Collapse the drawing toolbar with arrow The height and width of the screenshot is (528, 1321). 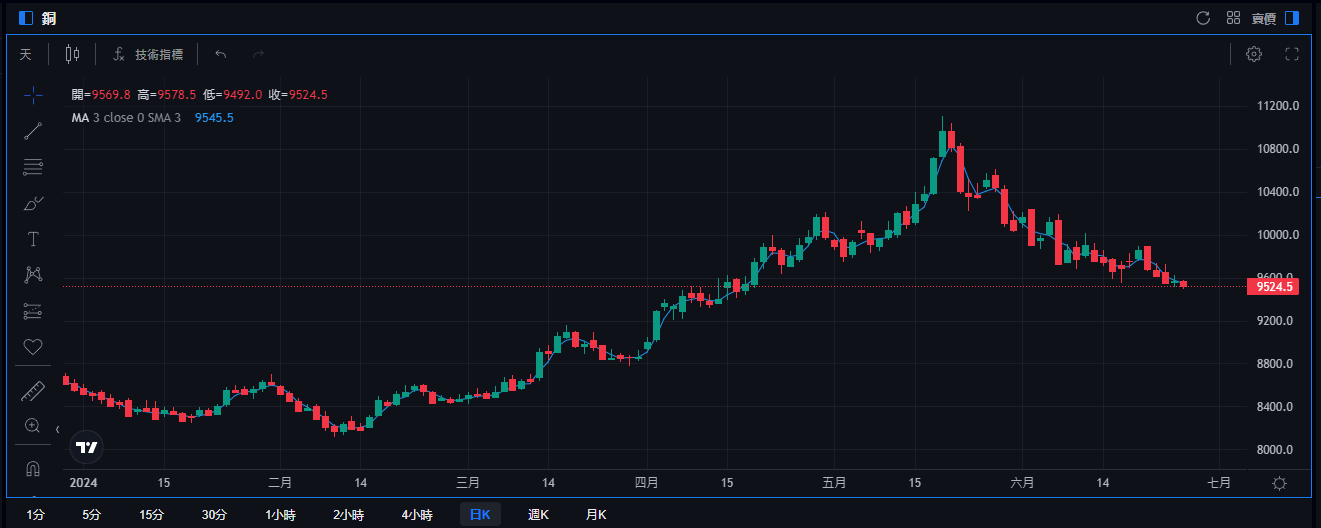click(57, 429)
